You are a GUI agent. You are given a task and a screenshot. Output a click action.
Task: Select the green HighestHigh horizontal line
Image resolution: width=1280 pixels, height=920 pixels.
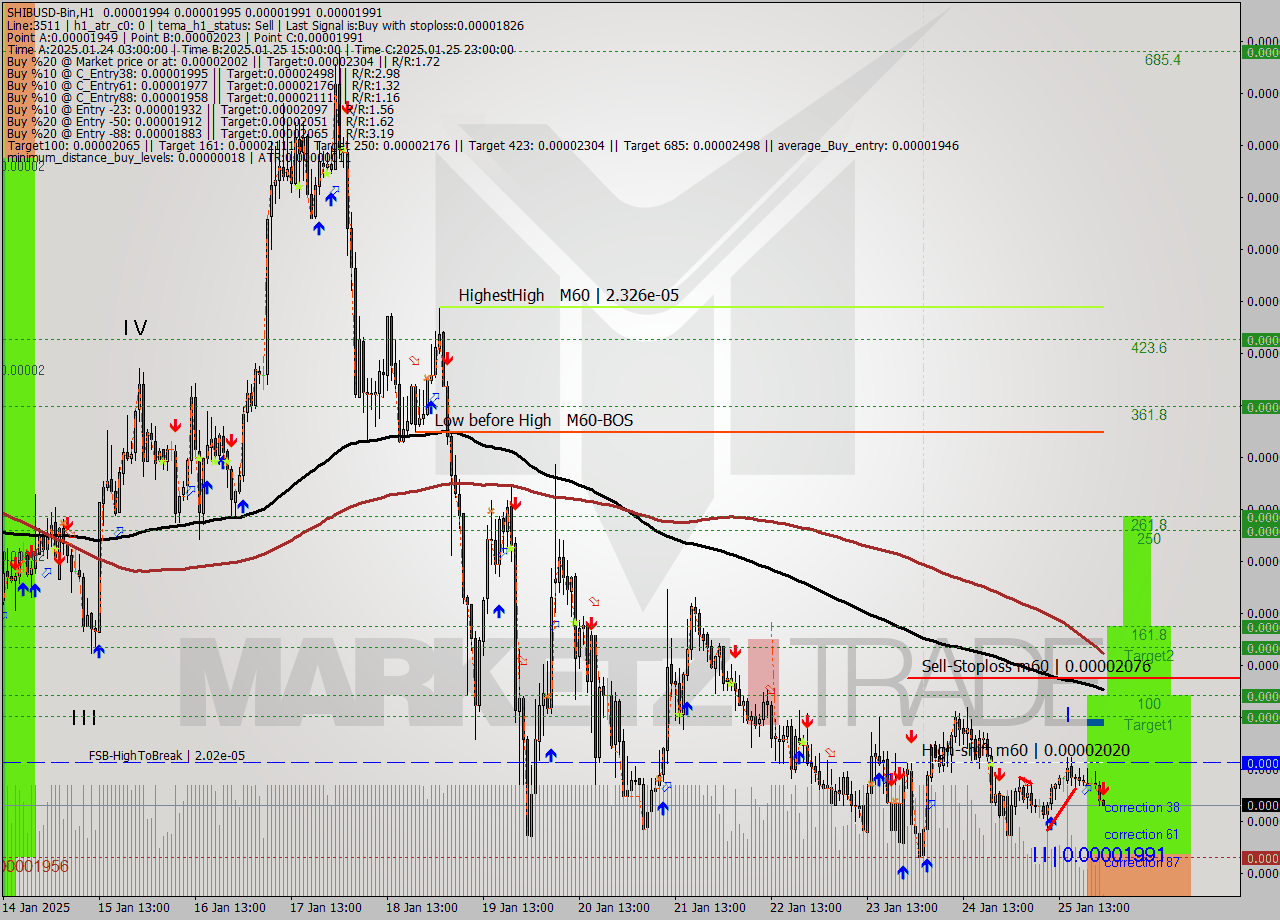pyautogui.click(x=770, y=306)
